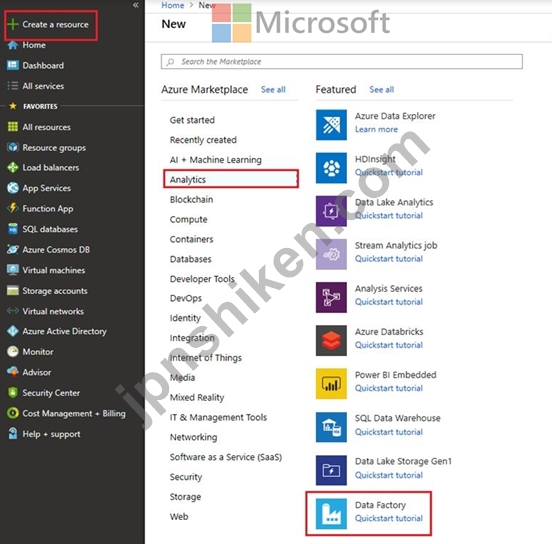The image size is (552, 544).
Task: Click the SQL Data Warehouse tile icon
Action: pos(331,427)
